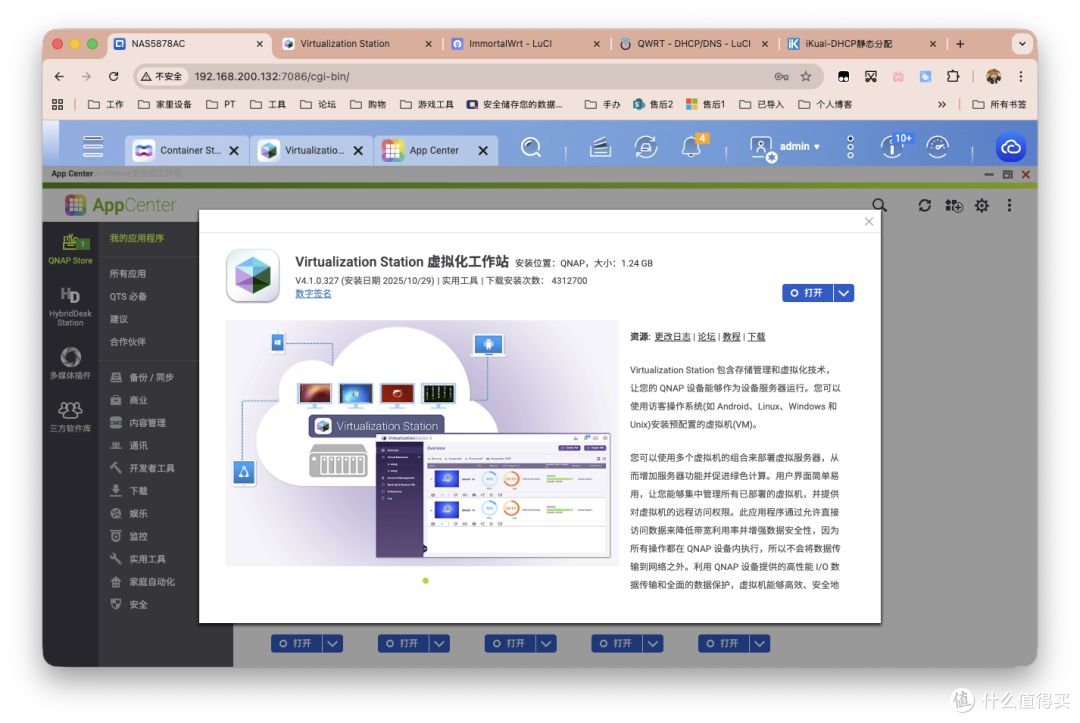Open the three-dot more options in QTS toolbar
The image size is (1080, 723).
pyautogui.click(x=850, y=147)
